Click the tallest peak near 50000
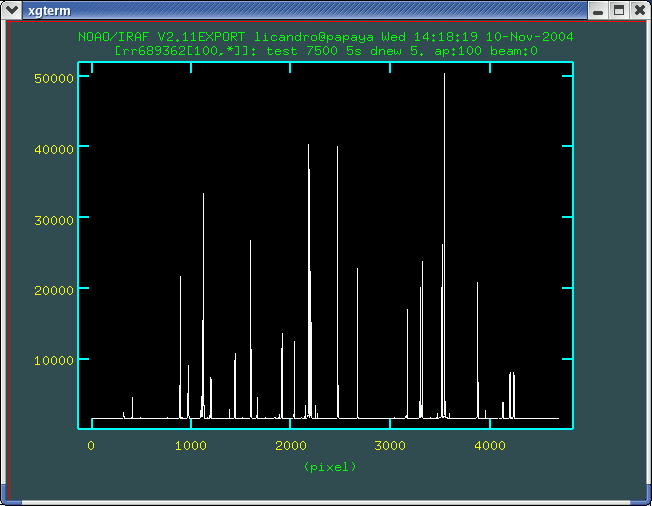The image size is (652, 506). point(444,76)
